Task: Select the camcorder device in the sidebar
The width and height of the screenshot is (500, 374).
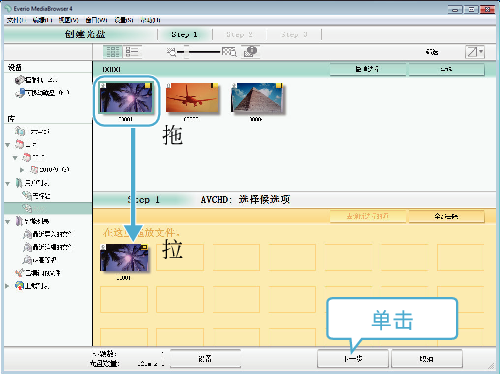Action: click(x=36, y=80)
